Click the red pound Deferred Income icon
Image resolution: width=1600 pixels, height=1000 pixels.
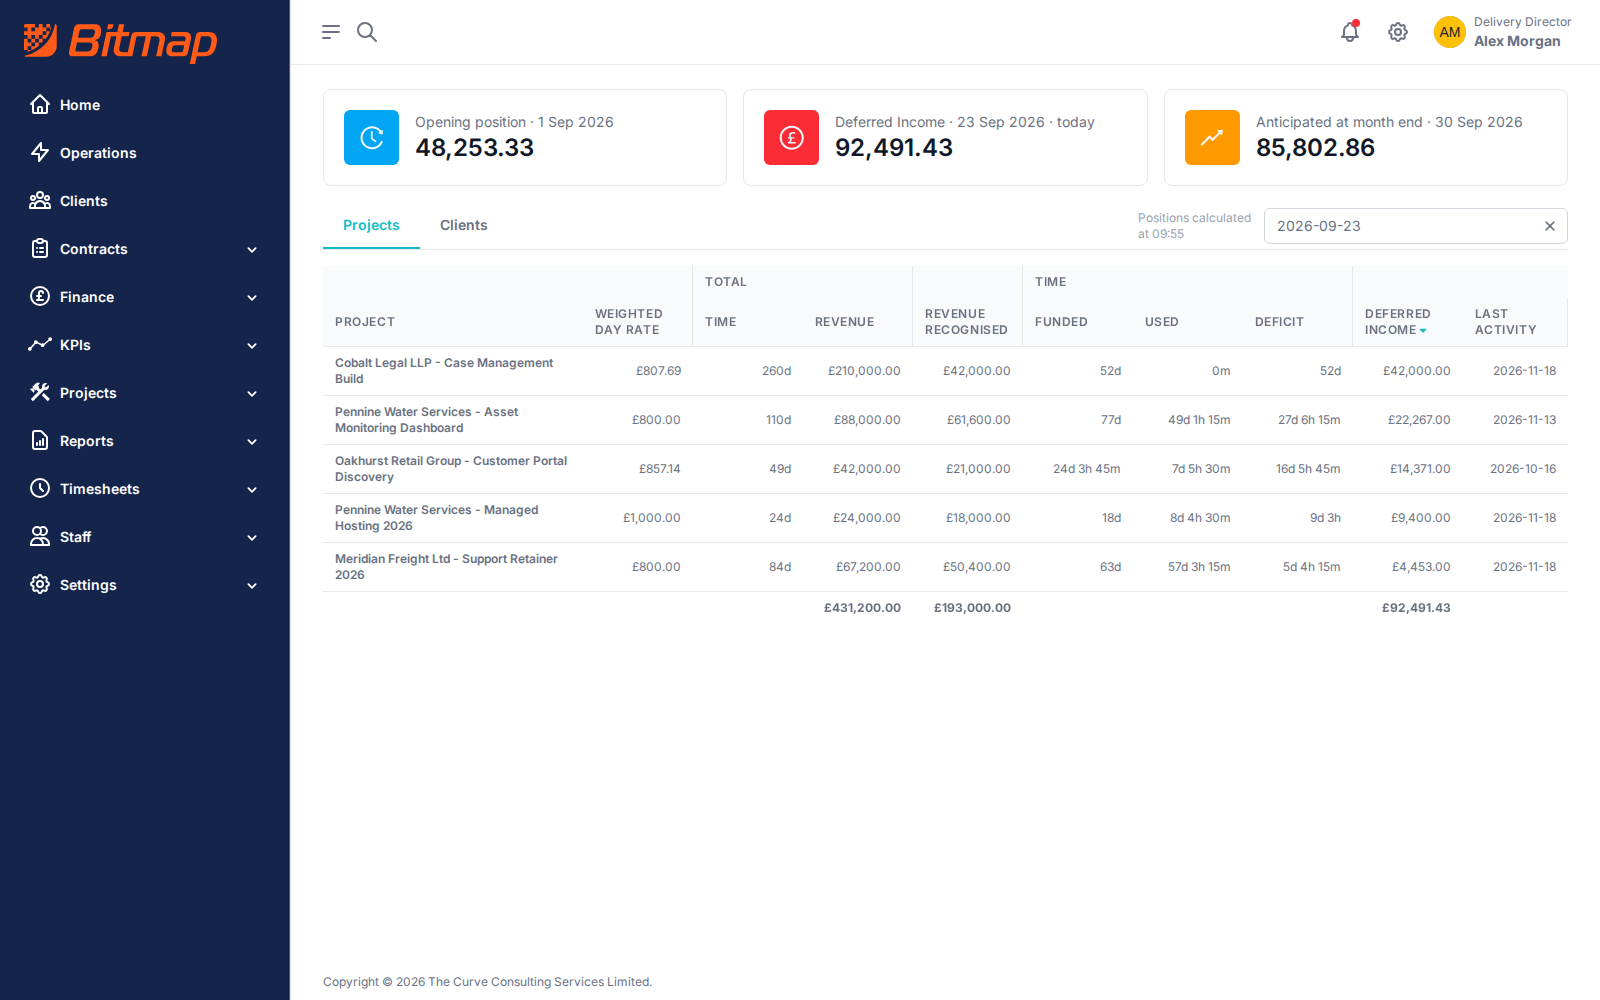click(x=791, y=137)
